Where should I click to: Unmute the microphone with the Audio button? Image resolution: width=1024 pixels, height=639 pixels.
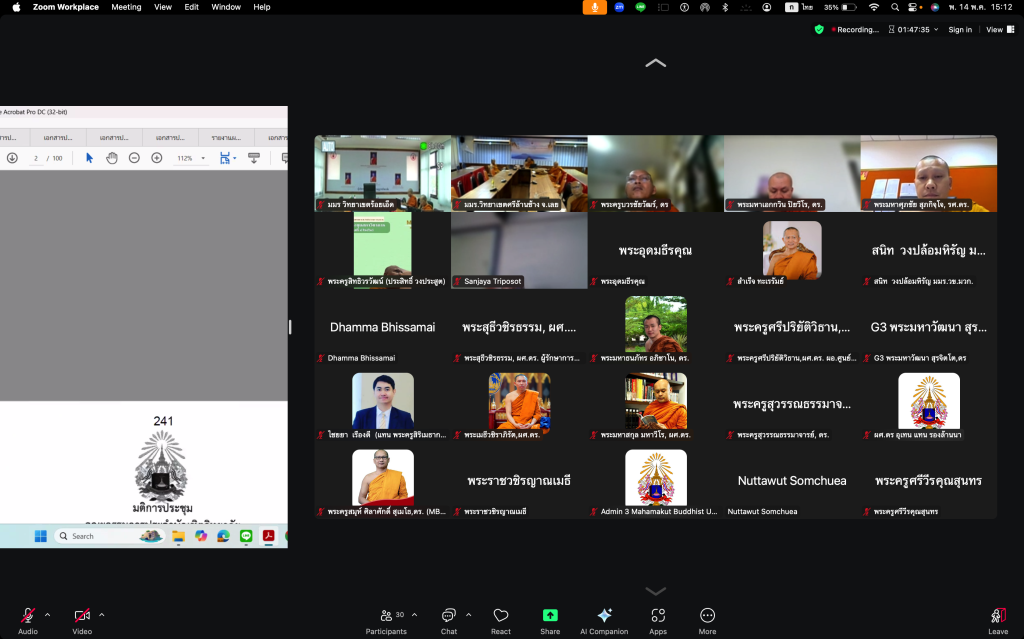coord(27,615)
